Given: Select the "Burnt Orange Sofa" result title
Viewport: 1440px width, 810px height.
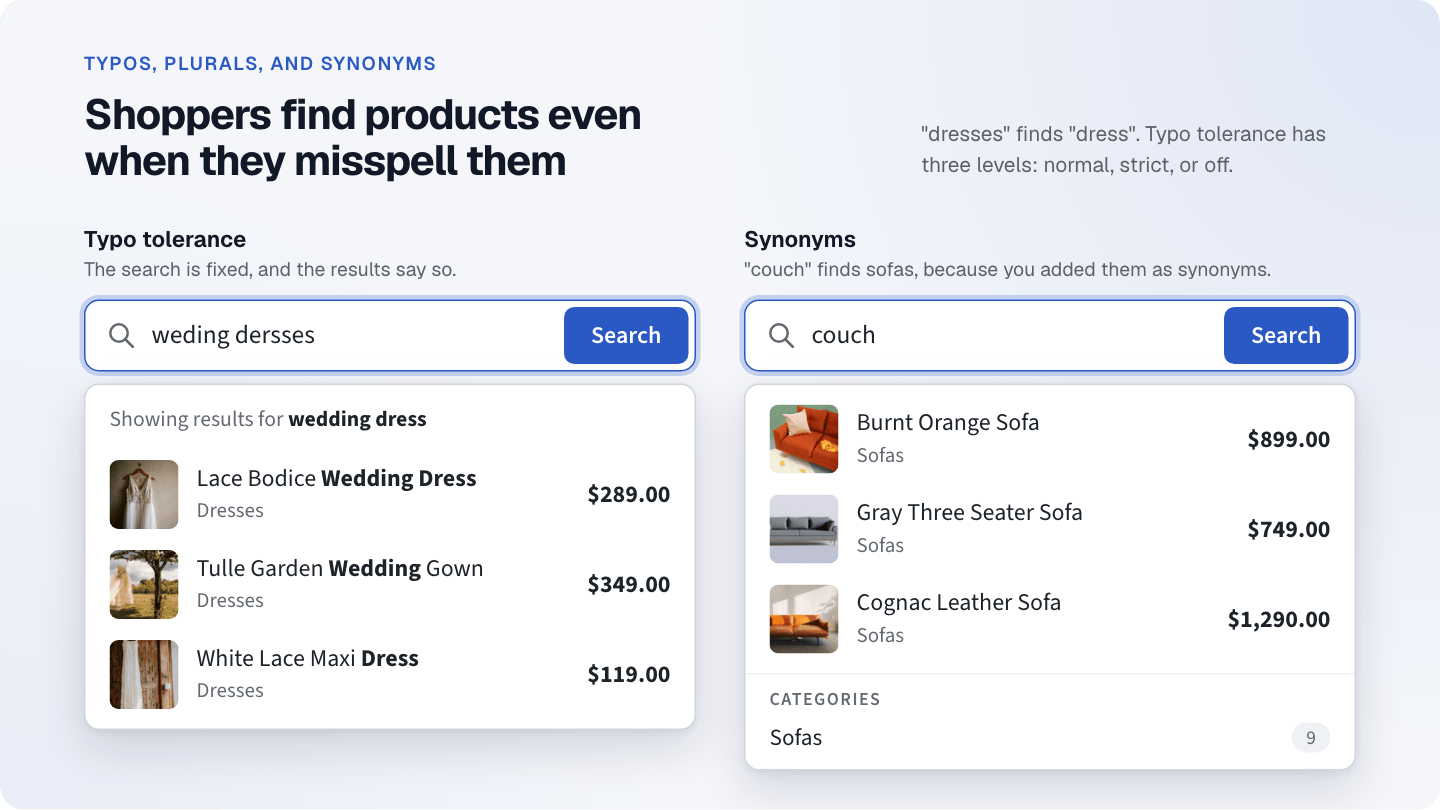Looking at the screenshot, I should [x=948, y=423].
